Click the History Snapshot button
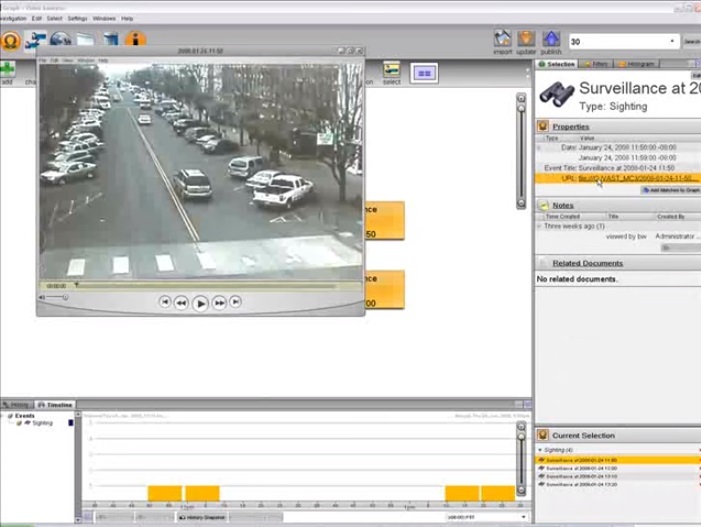Image resolution: width=701 pixels, height=527 pixels. 202,517
